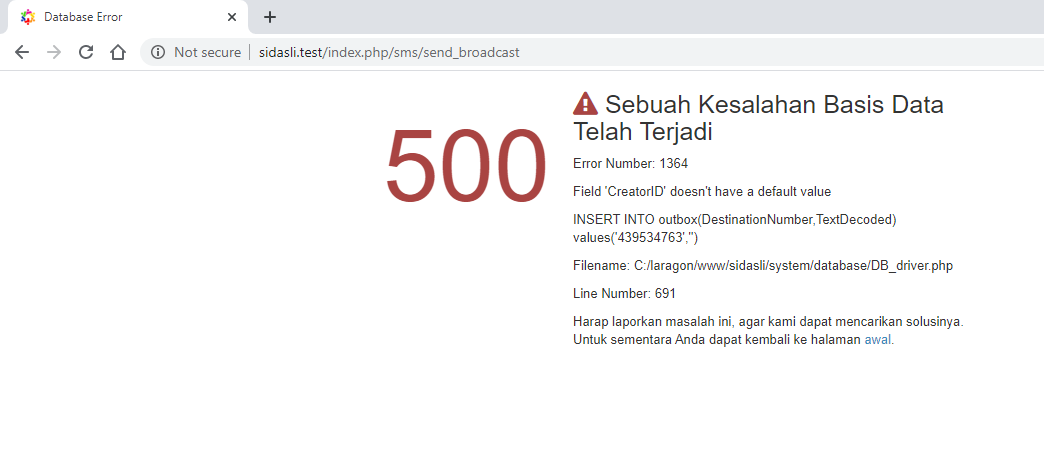Open the home page via house icon
This screenshot has height=467, width=1044.
click(x=118, y=53)
